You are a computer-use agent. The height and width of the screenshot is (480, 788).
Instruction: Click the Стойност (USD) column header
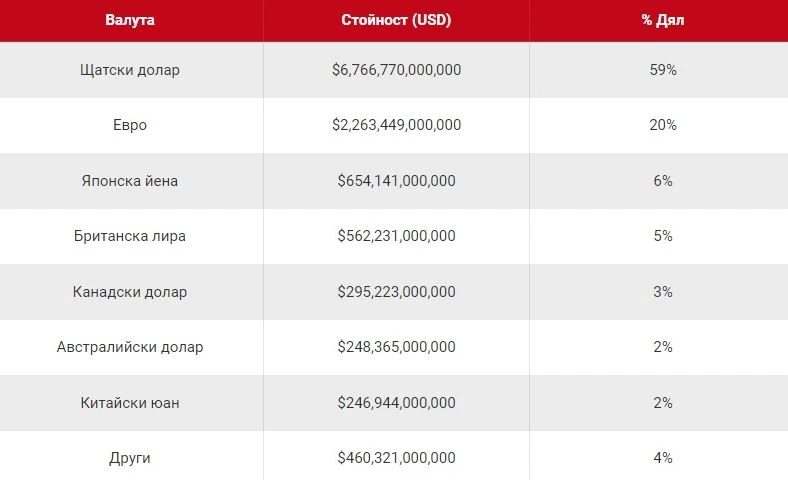(396, 20)
